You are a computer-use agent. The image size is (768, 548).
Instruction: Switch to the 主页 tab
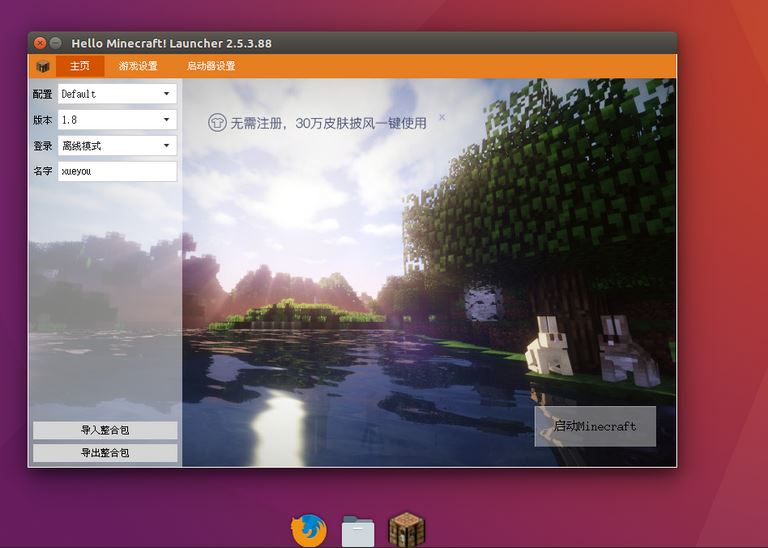tap(80, 66)
